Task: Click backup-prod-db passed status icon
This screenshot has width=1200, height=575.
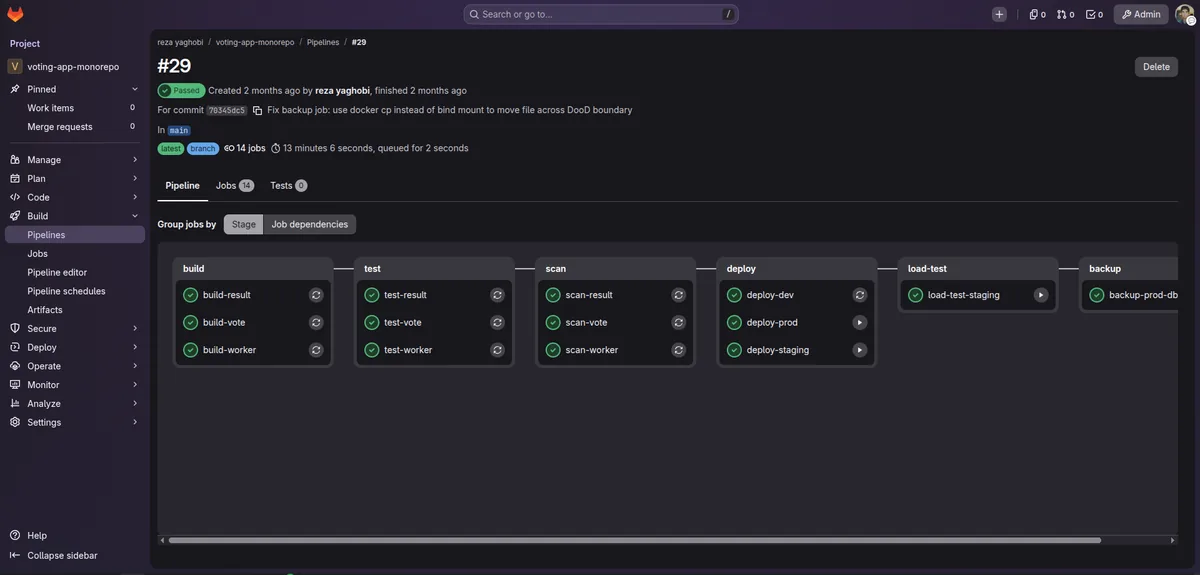Action: pyautogui.click(x=1097, y=295)
